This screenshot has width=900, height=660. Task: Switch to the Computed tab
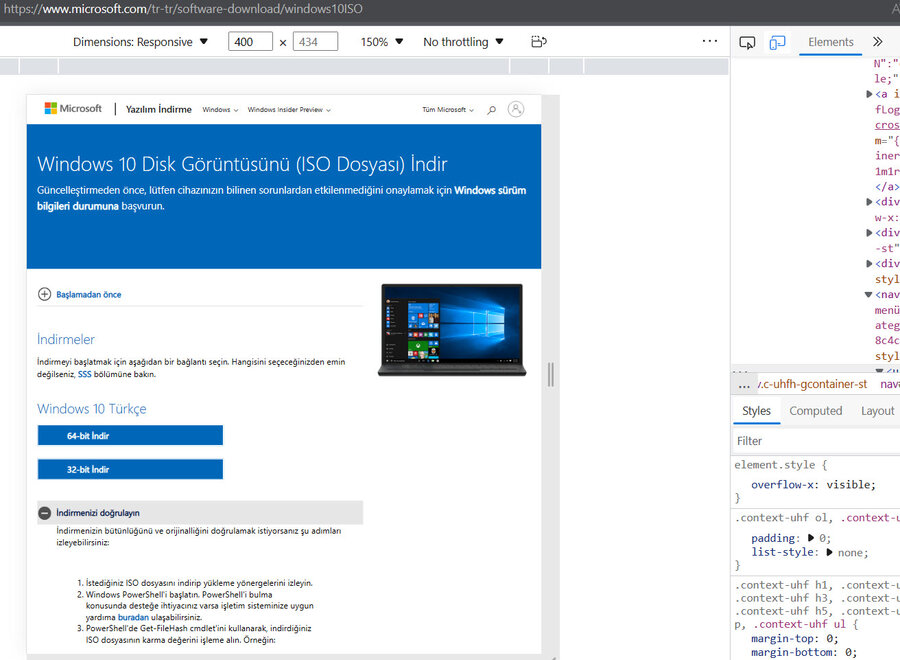click(x=816, y=411)
